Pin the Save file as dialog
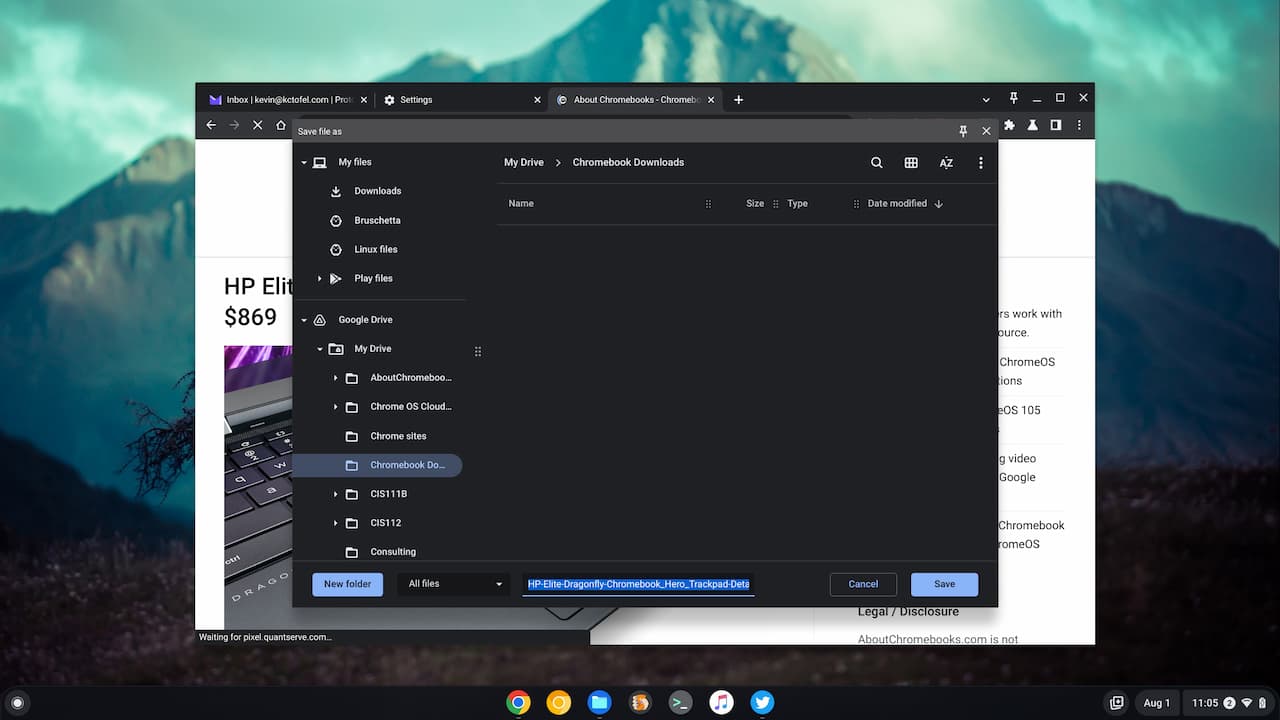The image size is (1280, 720). [963, 131]
